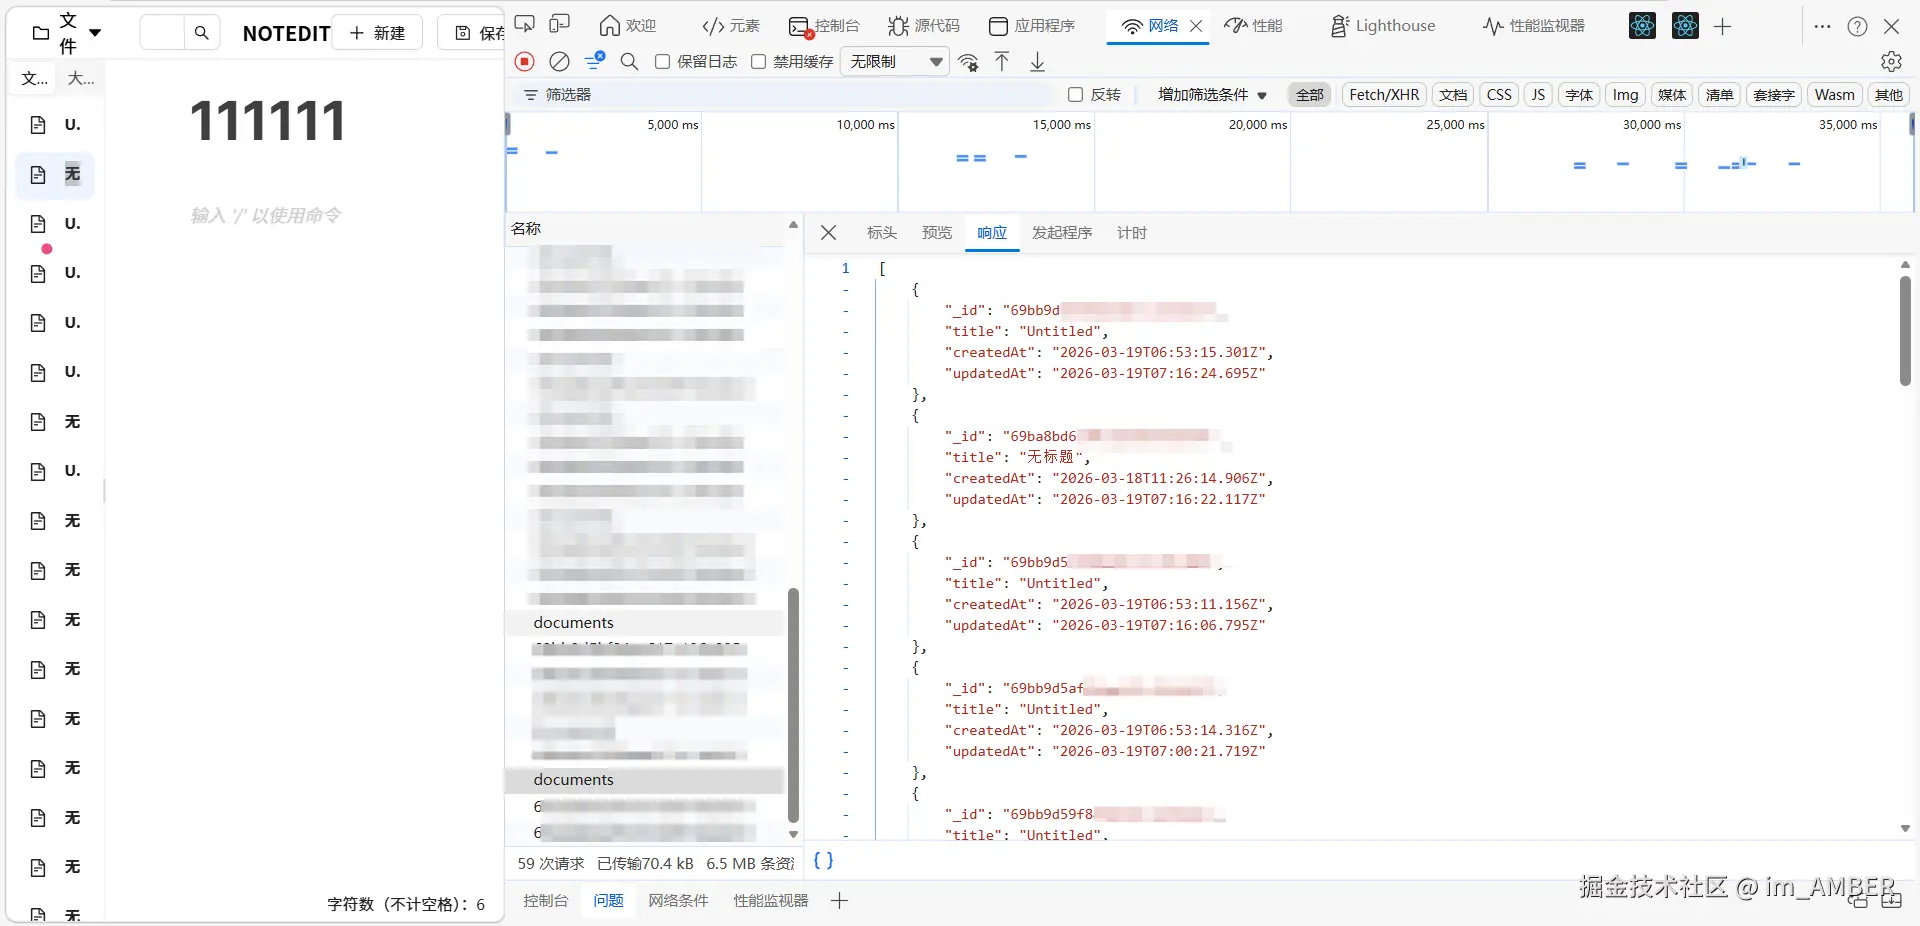Image resolution: width=1920 pixels, height=926 pixels.
Task: Open the 文件 dropdown in NOTEDIT
Action: (67, 33)
